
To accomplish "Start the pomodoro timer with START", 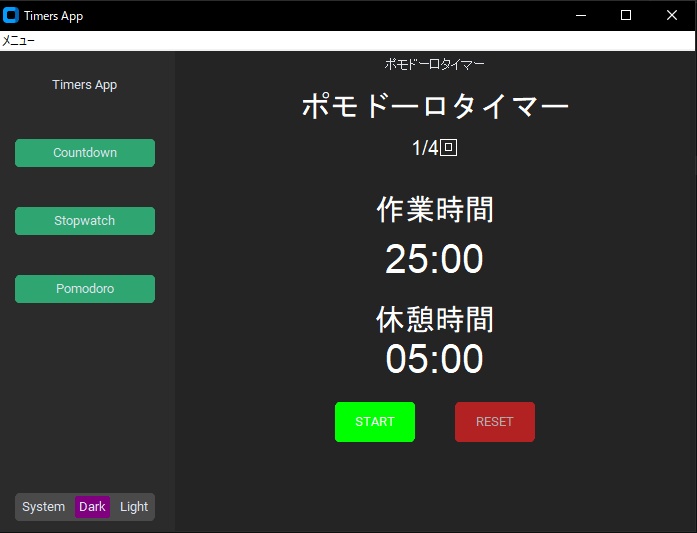I will [375, 422].
